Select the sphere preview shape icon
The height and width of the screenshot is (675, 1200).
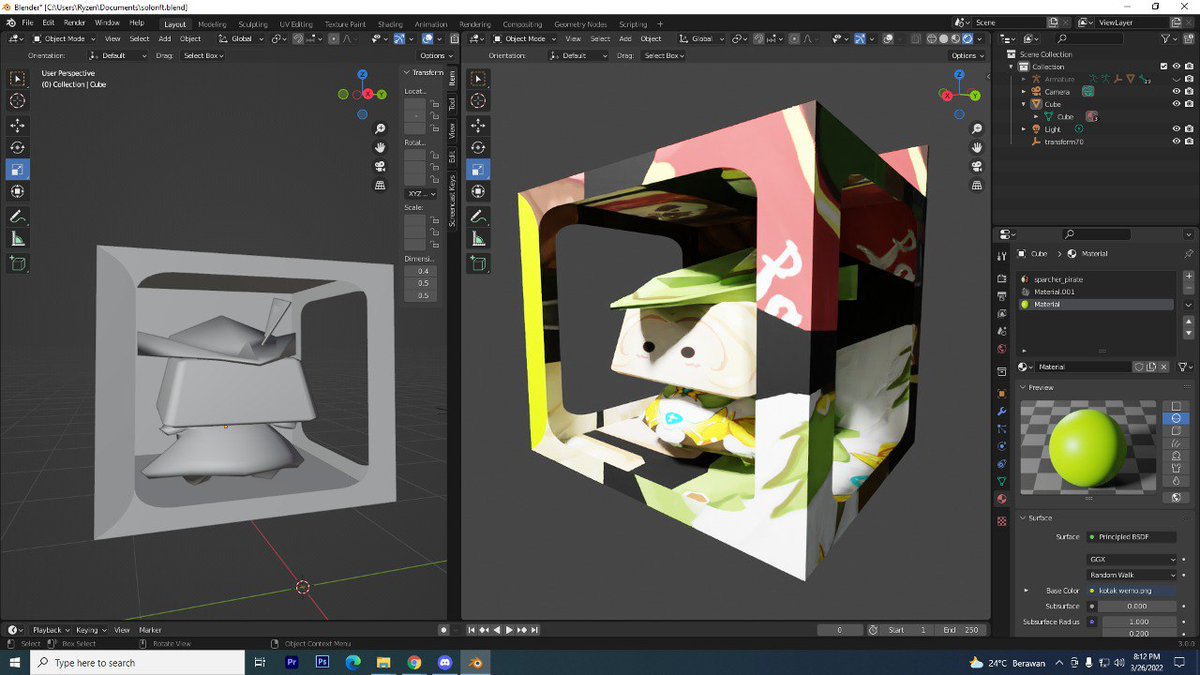pos(1176,418)
